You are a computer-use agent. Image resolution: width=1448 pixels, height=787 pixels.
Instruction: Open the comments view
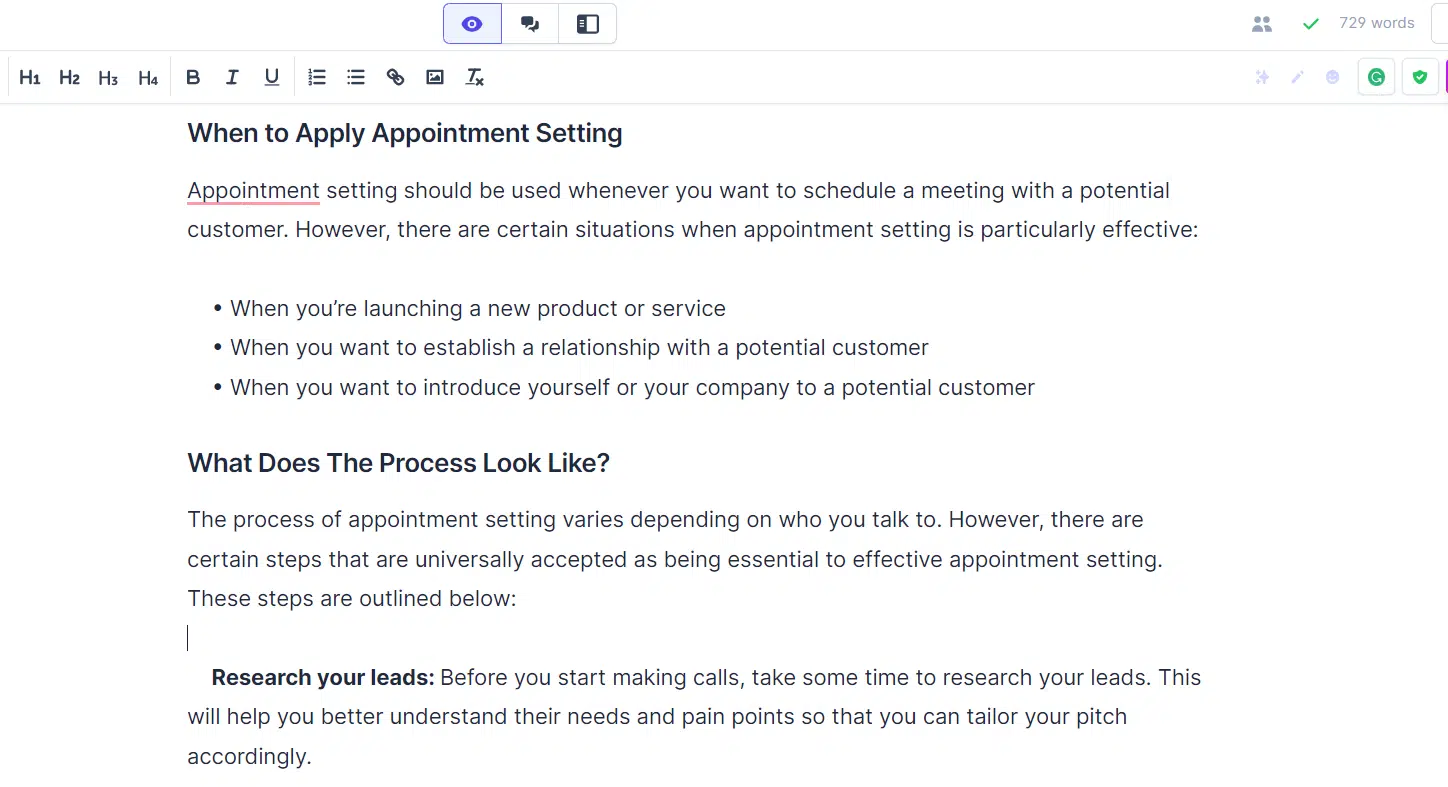(x=530, y=24)
